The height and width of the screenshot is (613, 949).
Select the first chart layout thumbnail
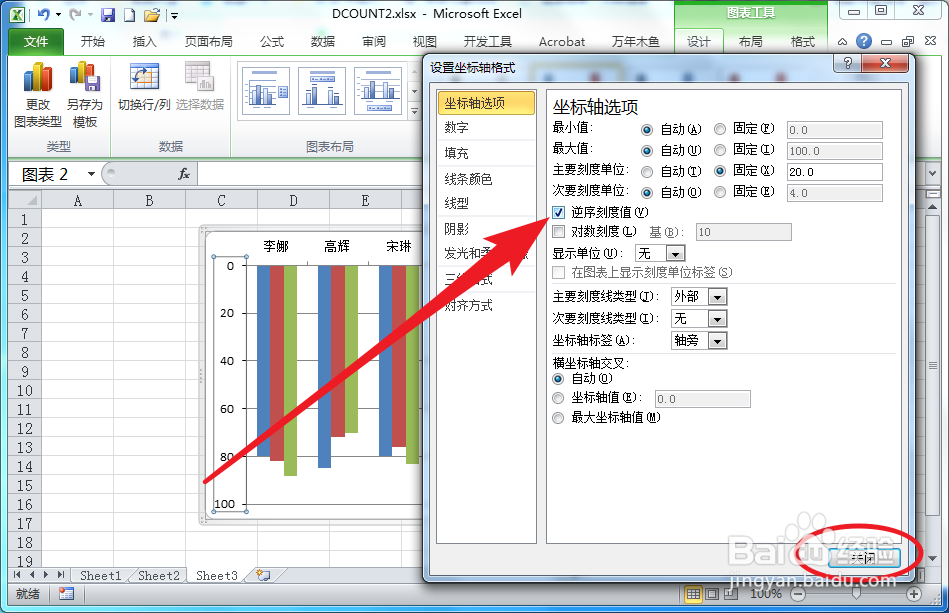click(264, 90)
